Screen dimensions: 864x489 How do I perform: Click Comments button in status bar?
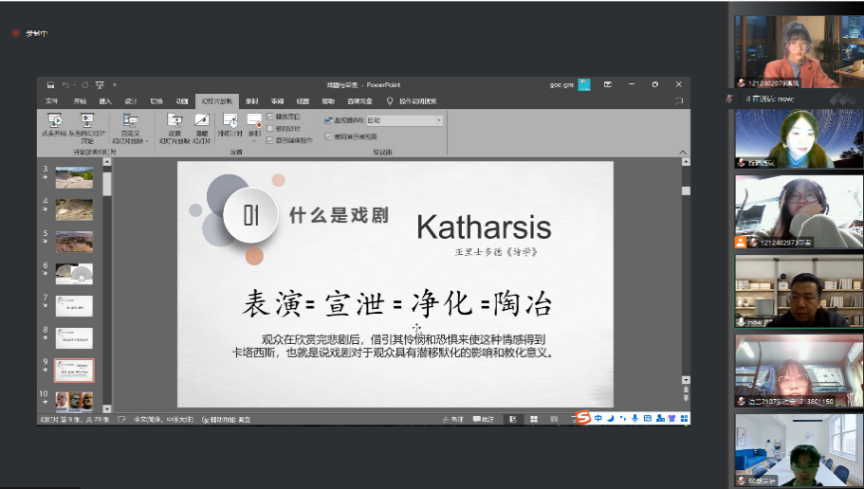[x=485, y=419]
